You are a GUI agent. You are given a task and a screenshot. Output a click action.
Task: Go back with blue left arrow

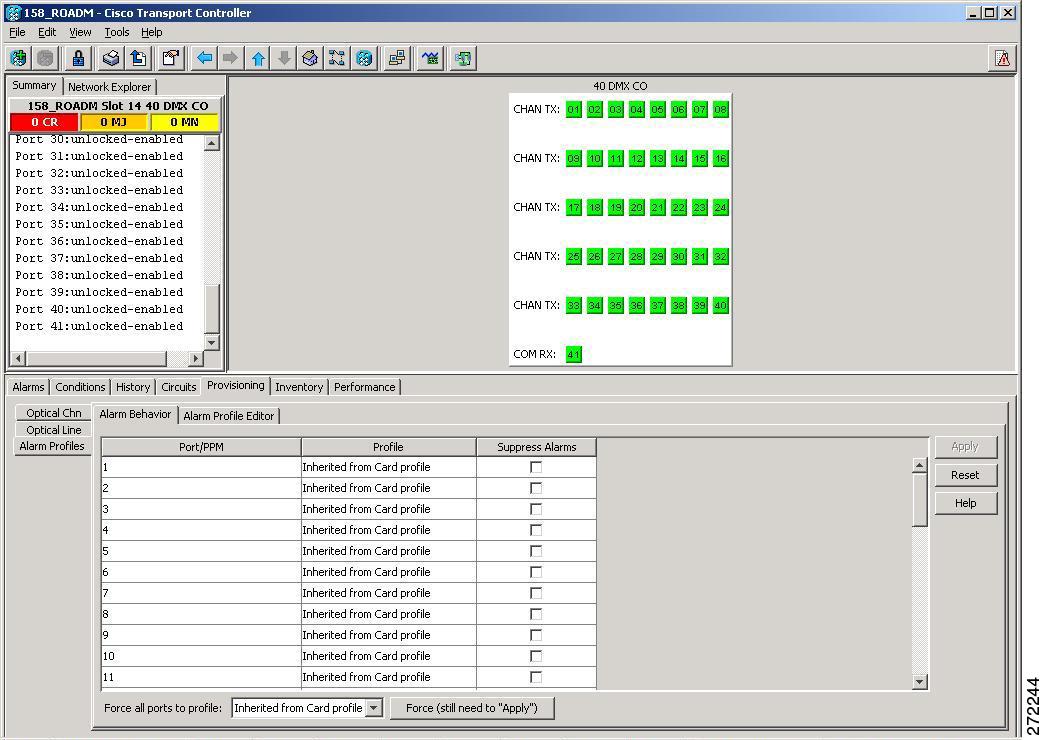[x=204, y=58]
